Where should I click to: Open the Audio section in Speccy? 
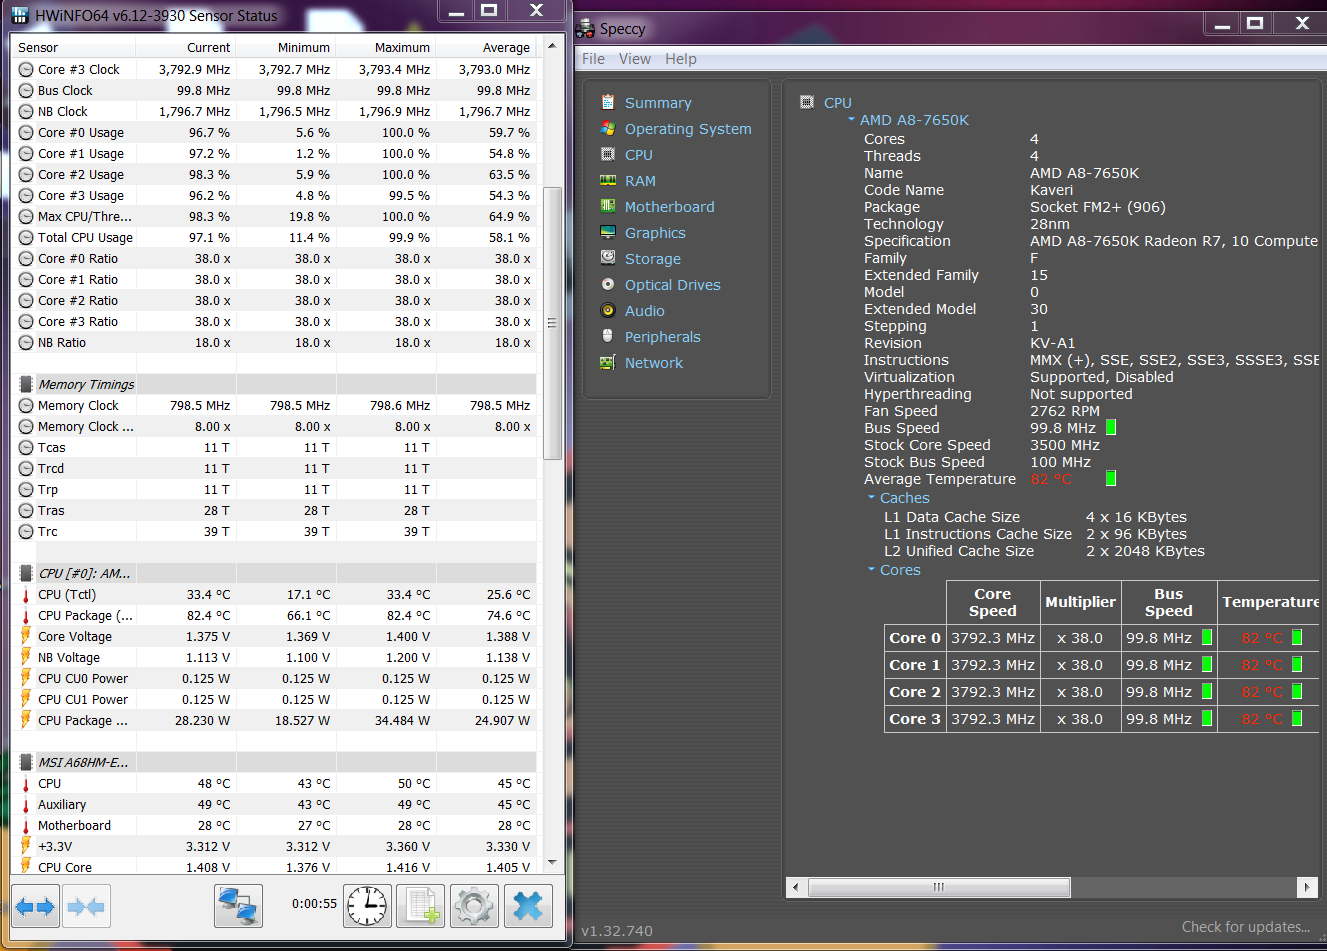click(644, 311)
